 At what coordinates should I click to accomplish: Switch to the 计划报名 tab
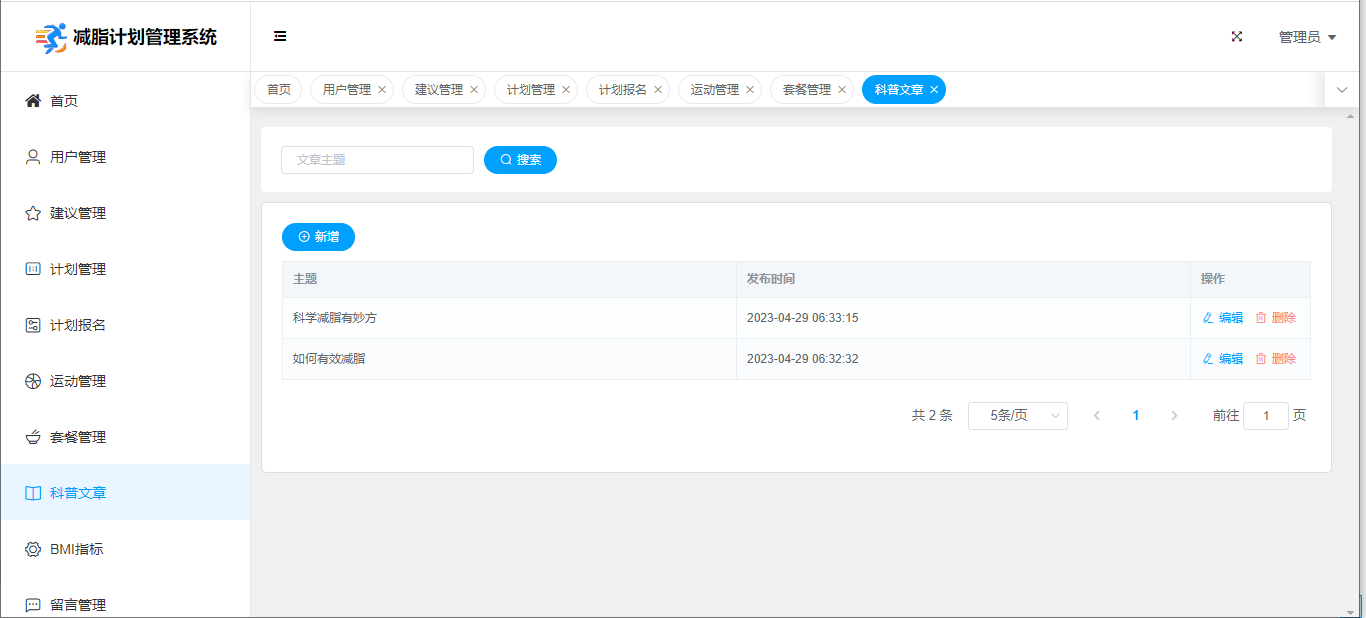point(622,90)
